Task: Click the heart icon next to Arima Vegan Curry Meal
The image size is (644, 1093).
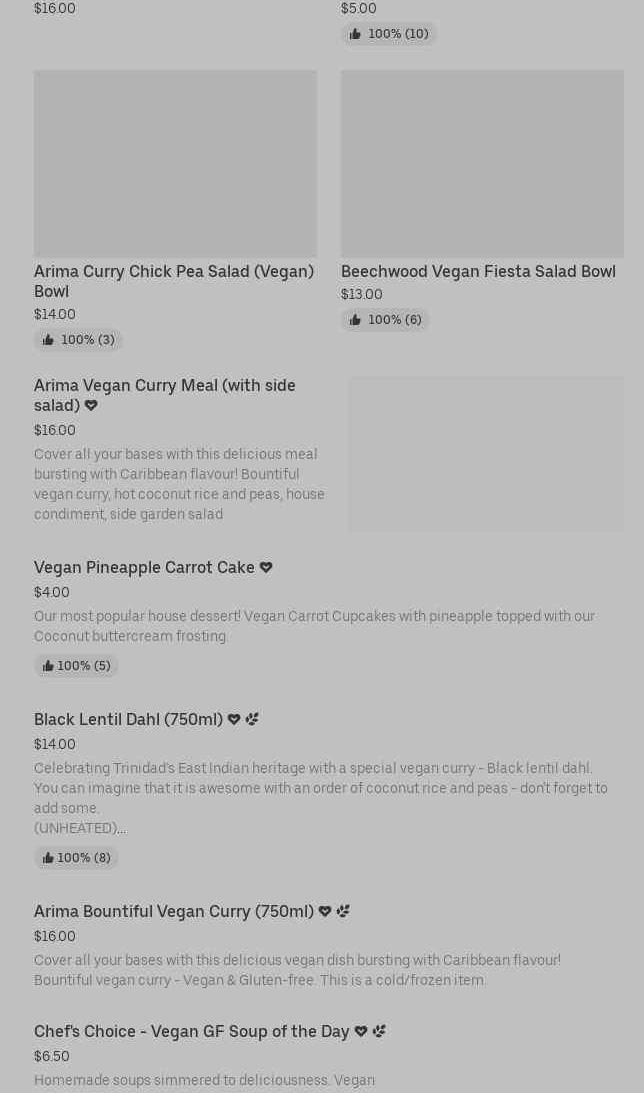Action: [91, 406]
